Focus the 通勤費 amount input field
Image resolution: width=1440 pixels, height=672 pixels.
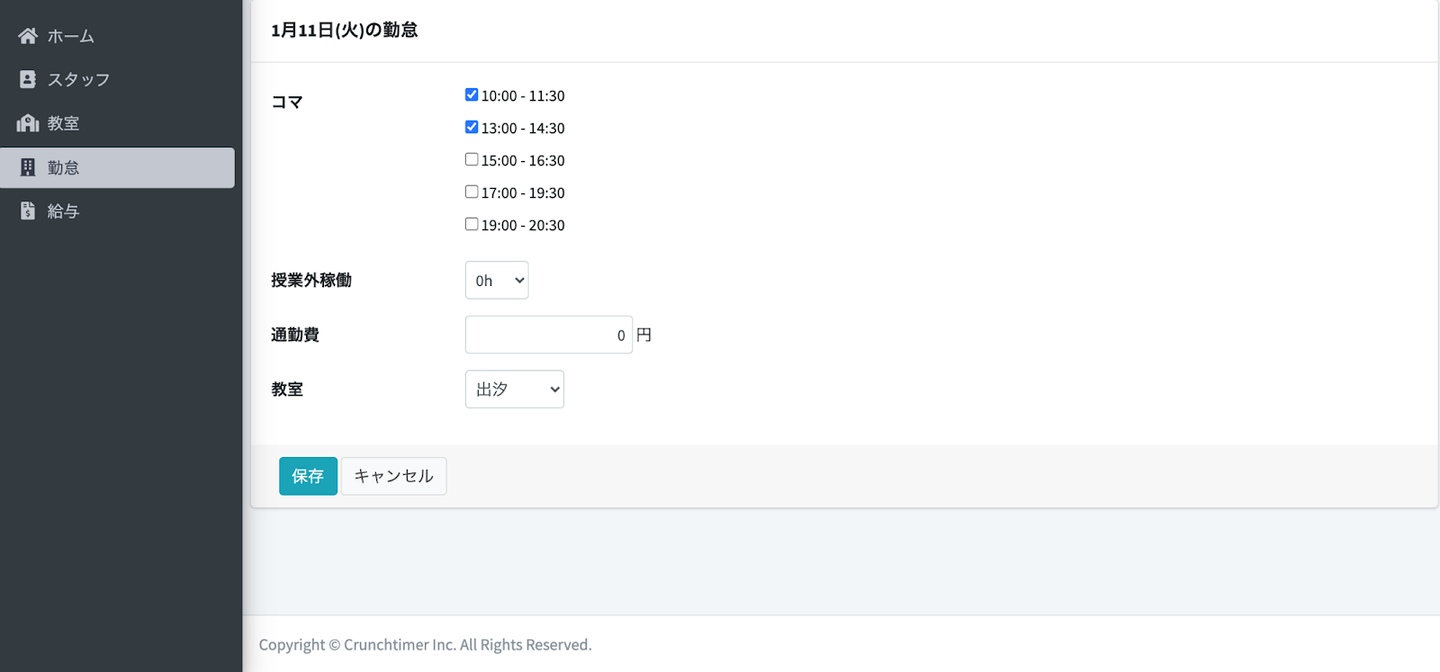tap(548, 335)
